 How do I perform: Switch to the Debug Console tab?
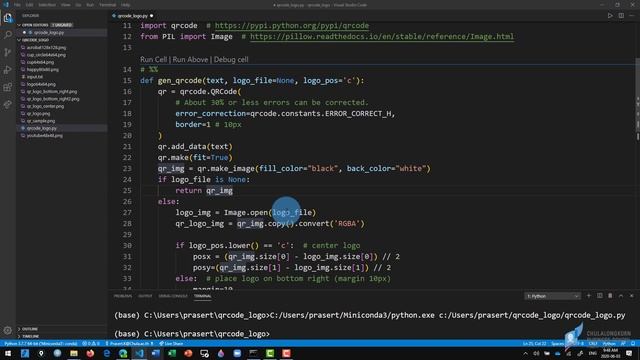173,296
